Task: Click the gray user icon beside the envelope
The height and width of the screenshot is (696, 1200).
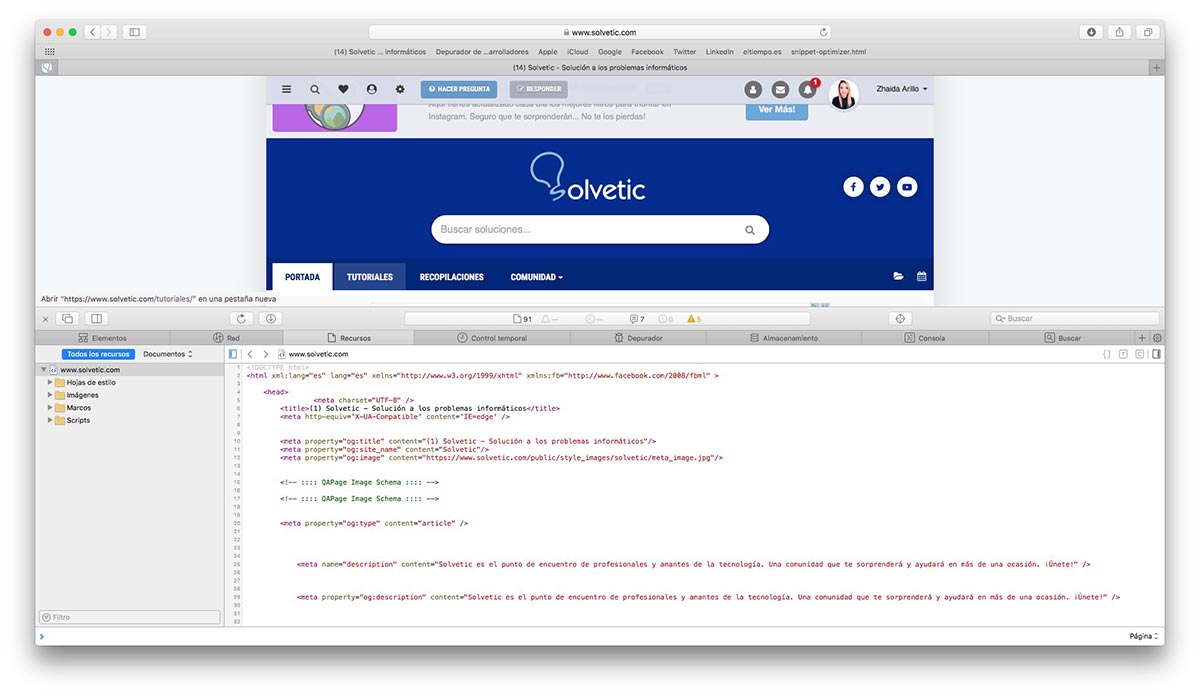Action: tap(753, 90)
